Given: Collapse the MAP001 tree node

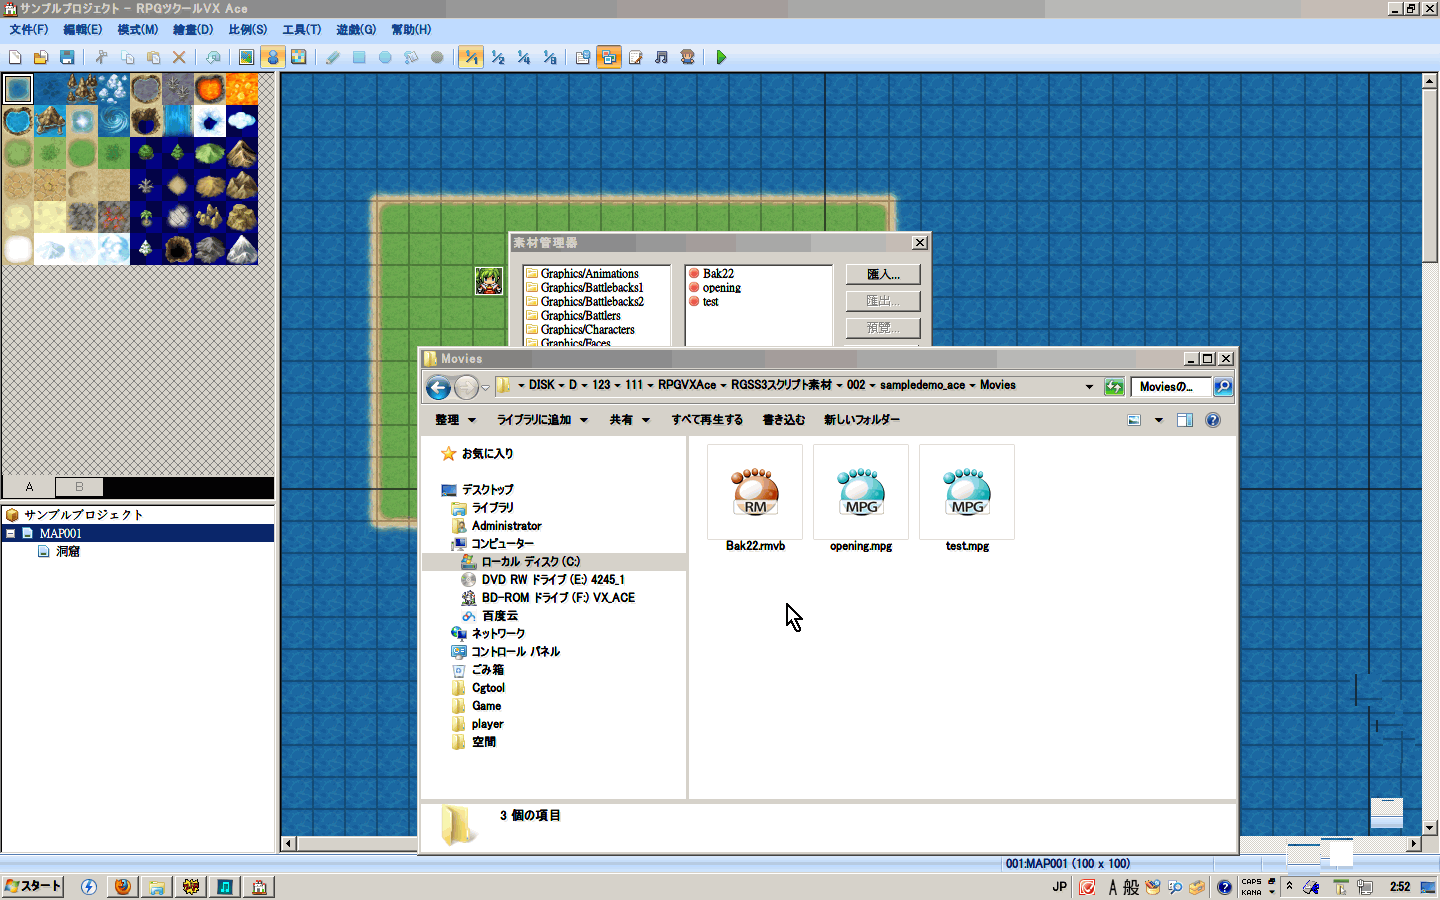Looking at the screenshot, I should pyautogui.click(x=10, y=534).
